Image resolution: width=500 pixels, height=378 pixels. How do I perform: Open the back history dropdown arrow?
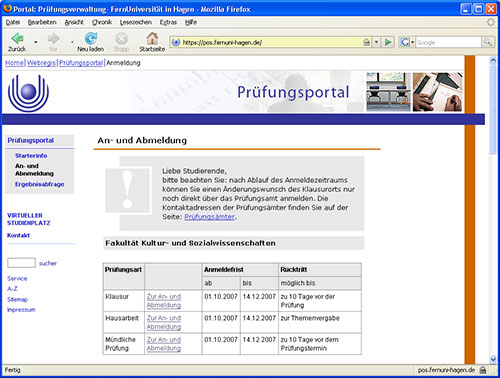tap(36, 42)
